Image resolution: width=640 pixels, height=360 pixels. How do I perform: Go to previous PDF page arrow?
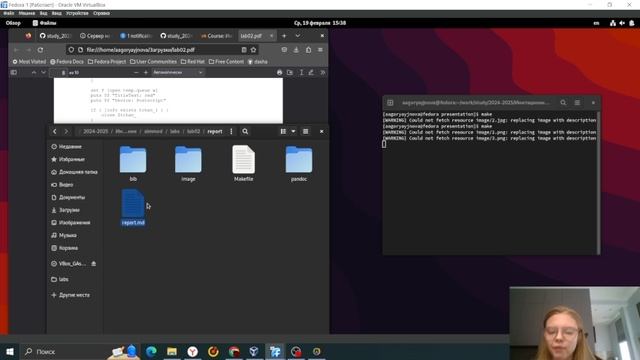click(34, 72)
